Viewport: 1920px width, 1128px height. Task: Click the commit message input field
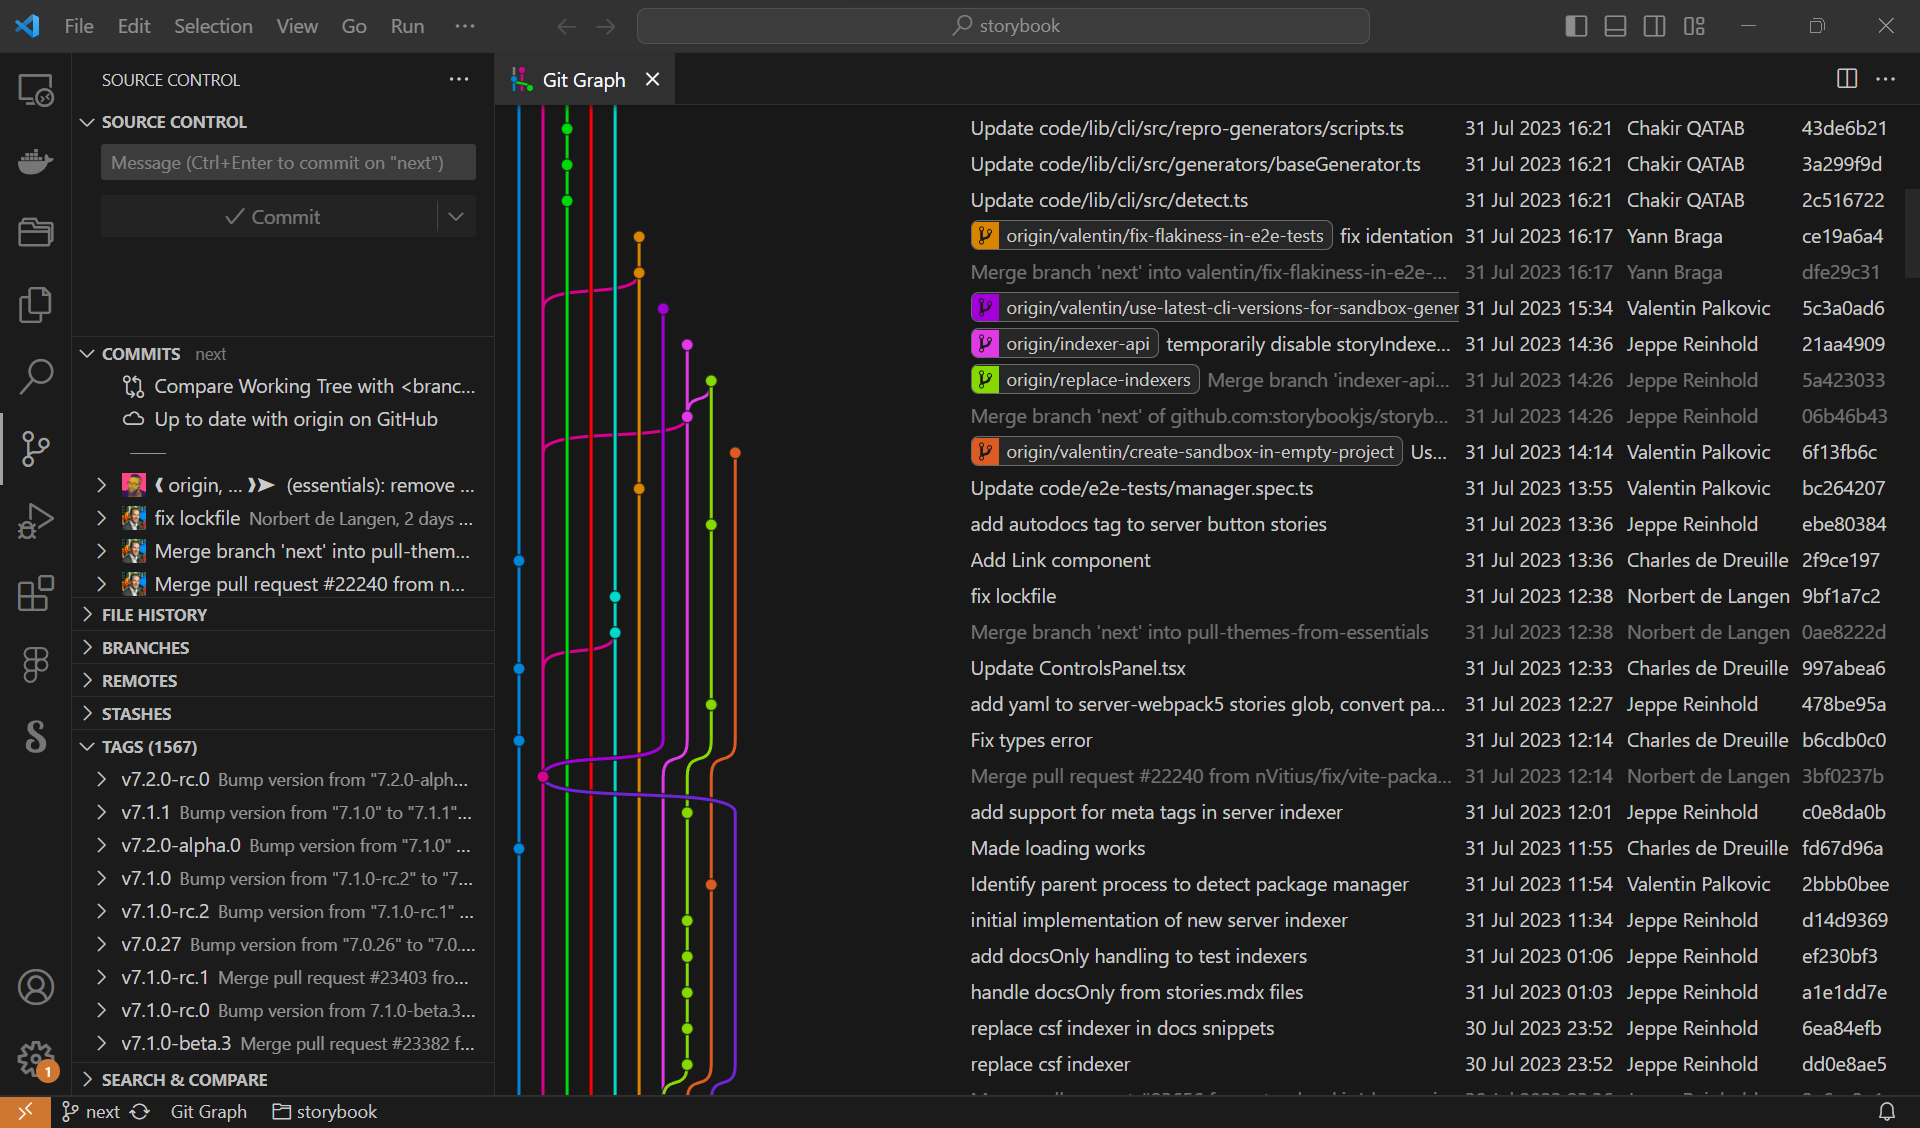point(288,163)
